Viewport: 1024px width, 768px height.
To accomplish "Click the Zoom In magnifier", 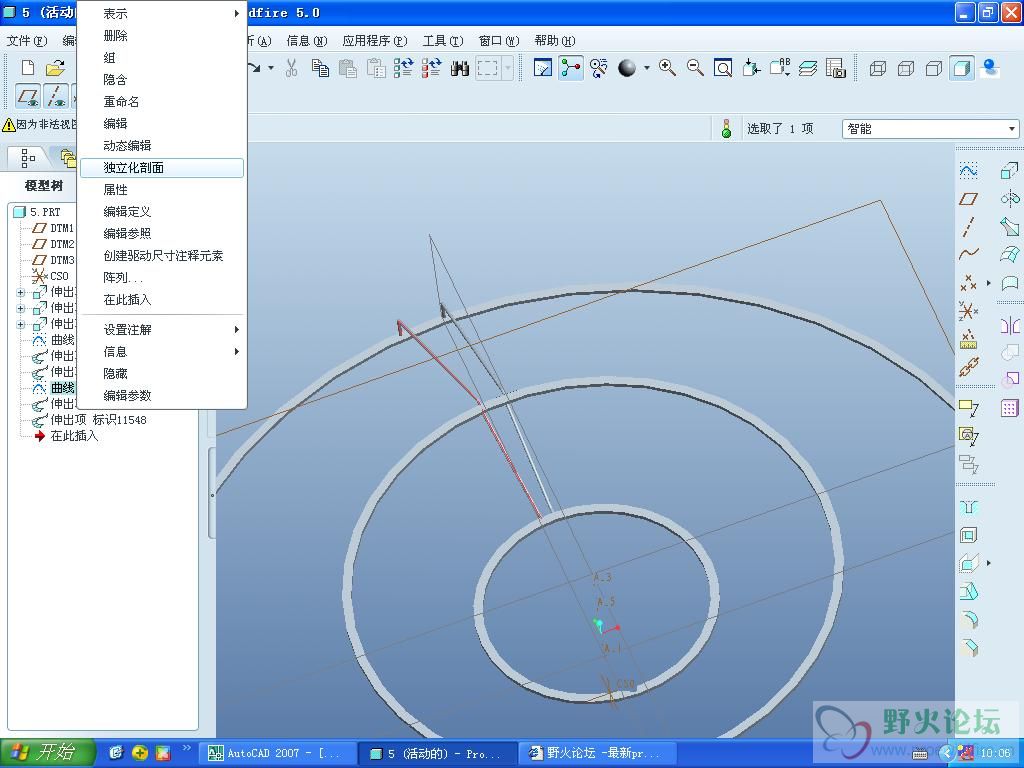I will (667, 68).
